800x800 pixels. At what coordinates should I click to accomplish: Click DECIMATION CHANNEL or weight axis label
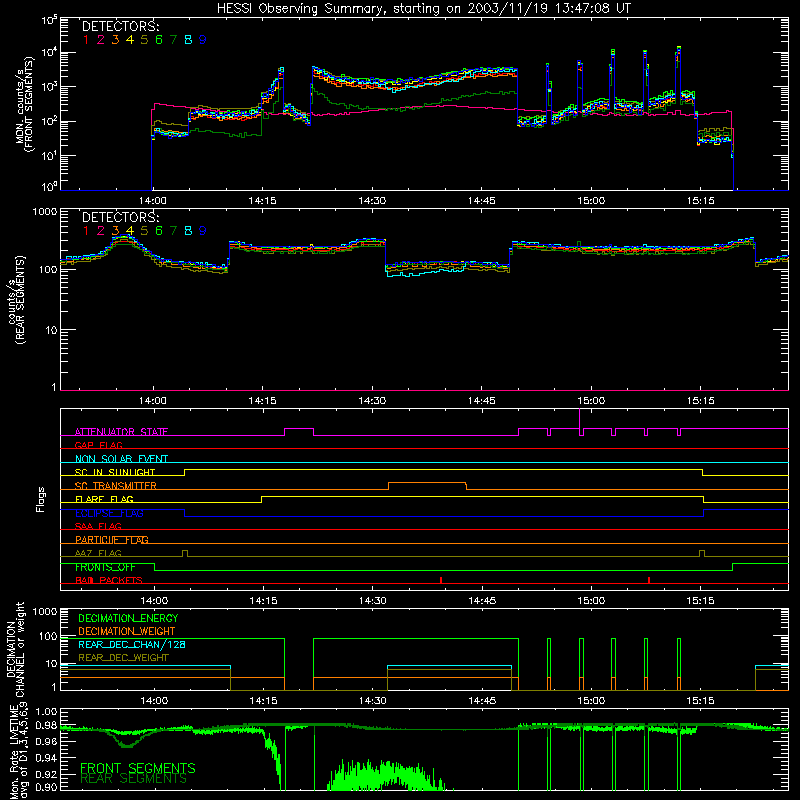coord(15,649)
